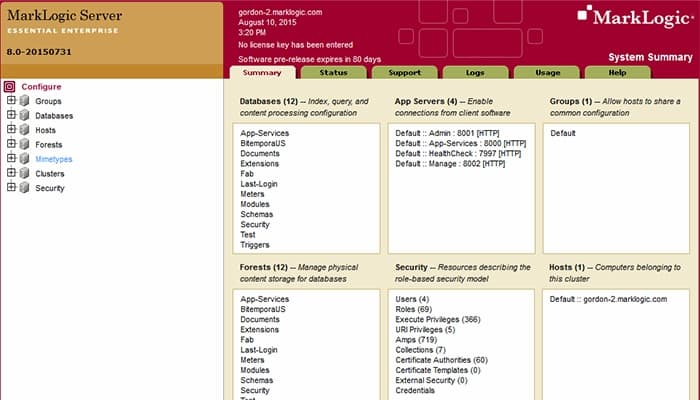Select Forests label in the left tree

pos(49,145)
